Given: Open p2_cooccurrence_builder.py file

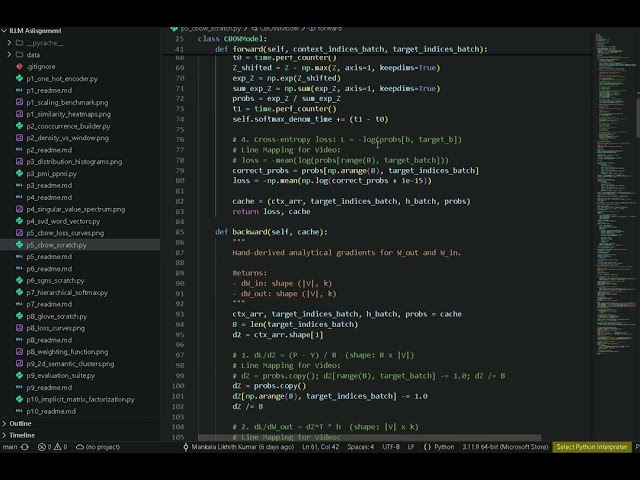Looking at the screenshot, I should (x=68, y=126).
